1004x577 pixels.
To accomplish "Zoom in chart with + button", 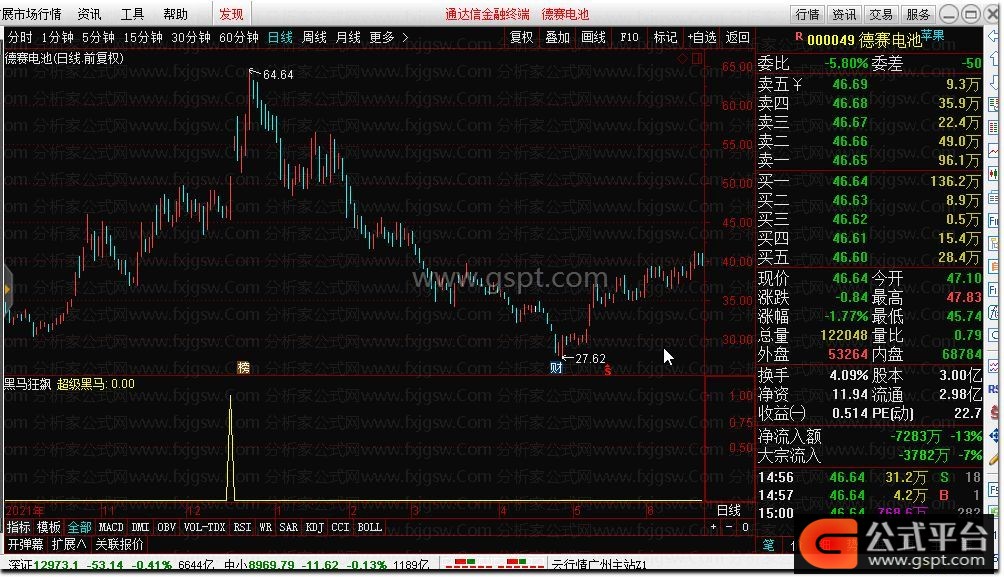I will [x=713, y=527].
